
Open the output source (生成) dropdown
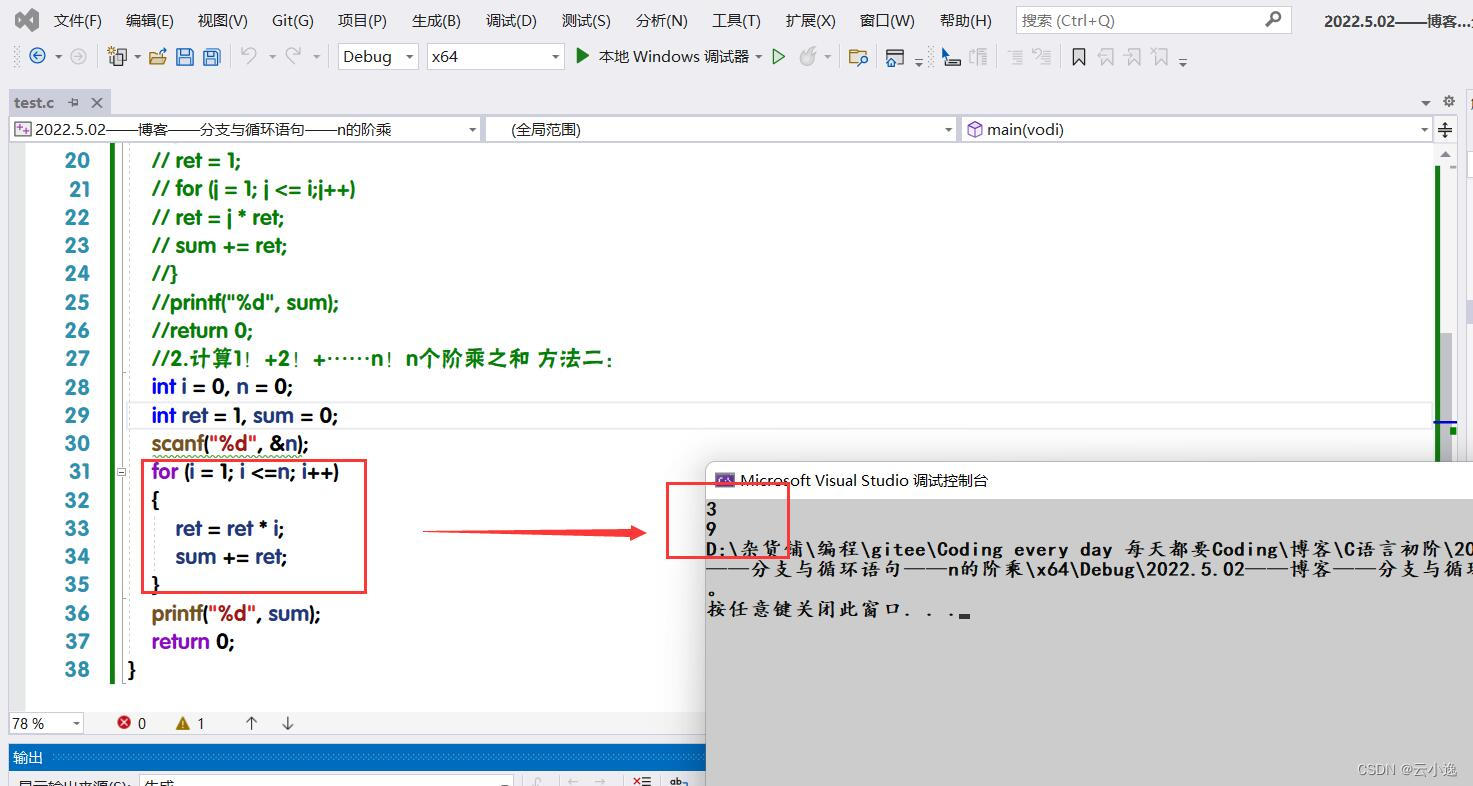pyautogui.click(x=326, y=781)
